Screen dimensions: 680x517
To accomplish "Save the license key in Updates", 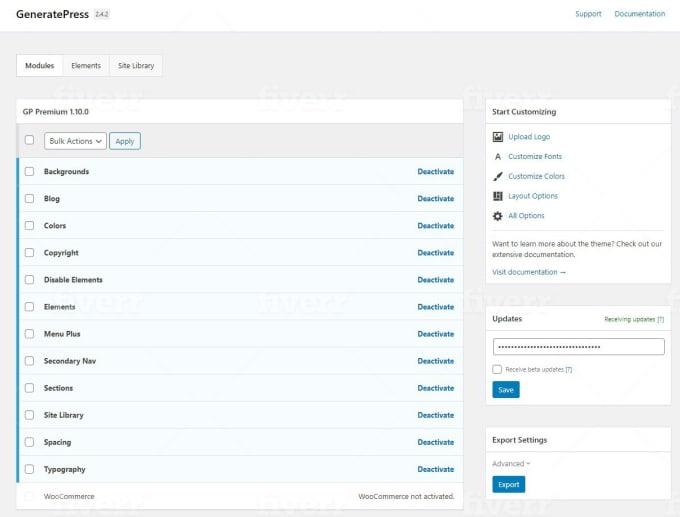I will [506, 390].
